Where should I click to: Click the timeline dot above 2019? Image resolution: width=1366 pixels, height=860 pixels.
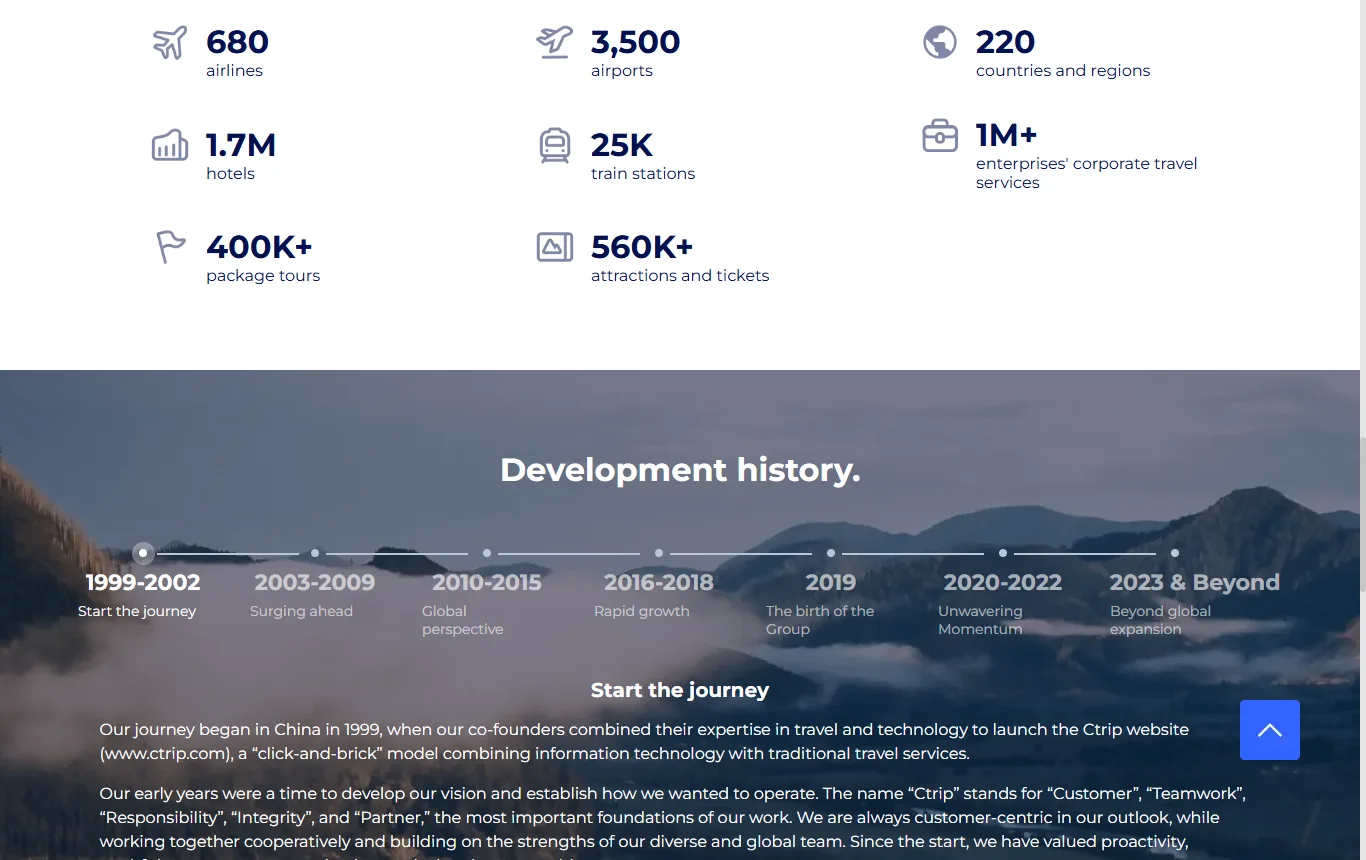tap(831, 553)
